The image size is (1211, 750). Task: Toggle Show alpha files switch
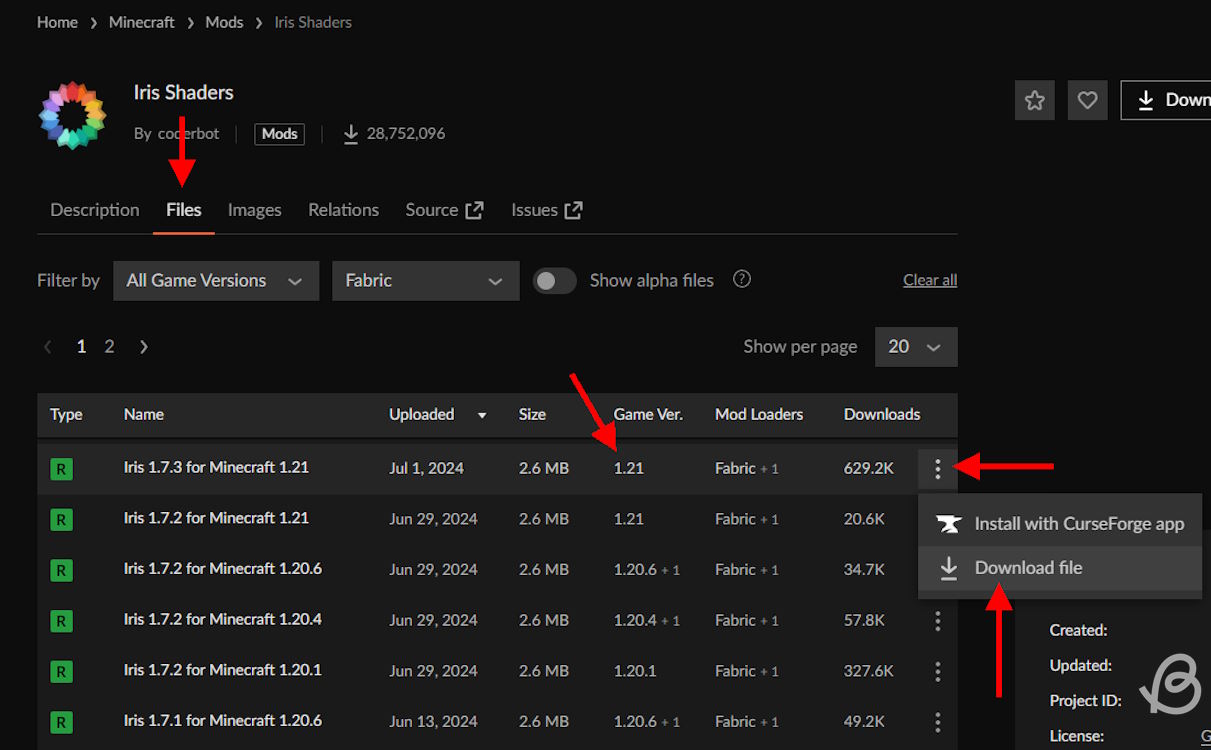click(x=554, y=281)
